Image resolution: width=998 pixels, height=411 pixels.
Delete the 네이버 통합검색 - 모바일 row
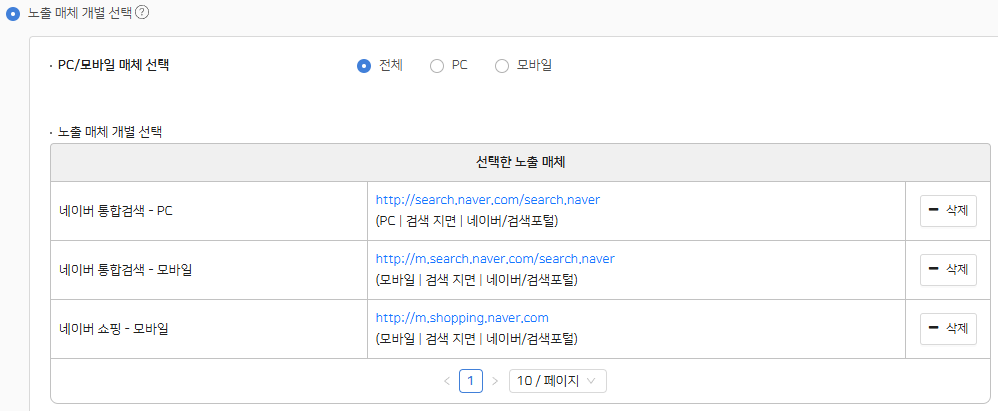coord(948,269)
